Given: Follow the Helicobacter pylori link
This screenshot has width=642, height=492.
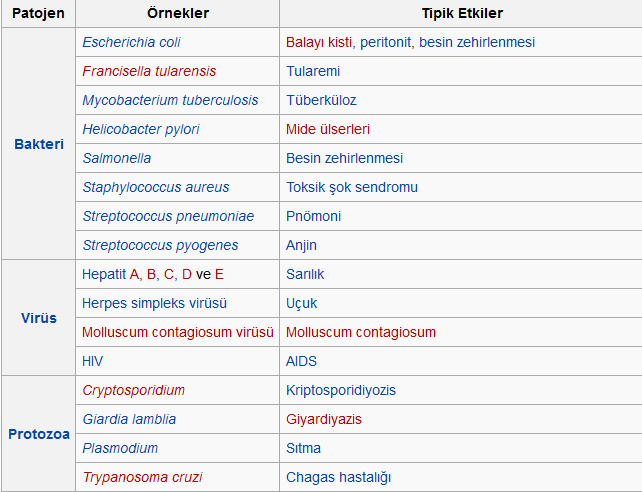Looking at the screenshot, I should 140,129.
